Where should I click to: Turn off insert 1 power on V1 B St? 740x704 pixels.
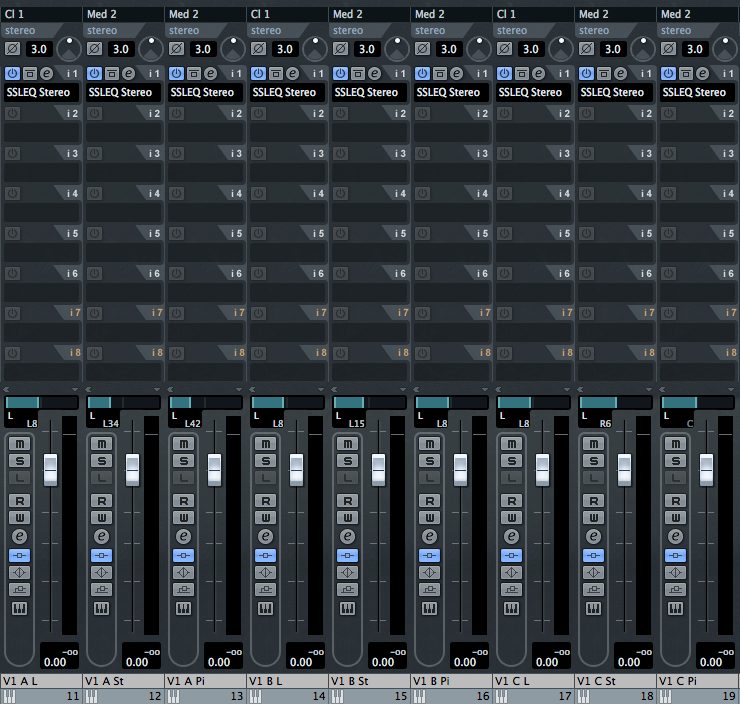coord(340,73)
